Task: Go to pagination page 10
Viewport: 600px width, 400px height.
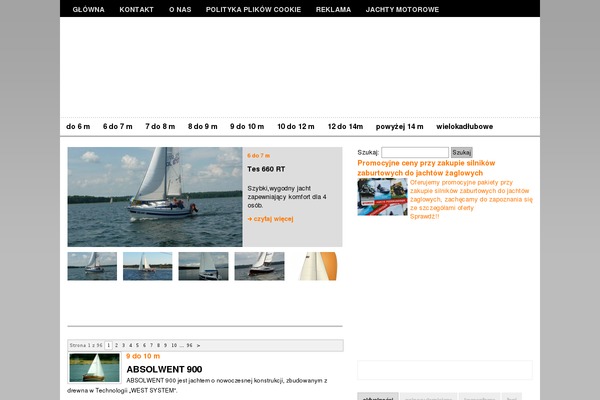Action: [x=174, y=345]
